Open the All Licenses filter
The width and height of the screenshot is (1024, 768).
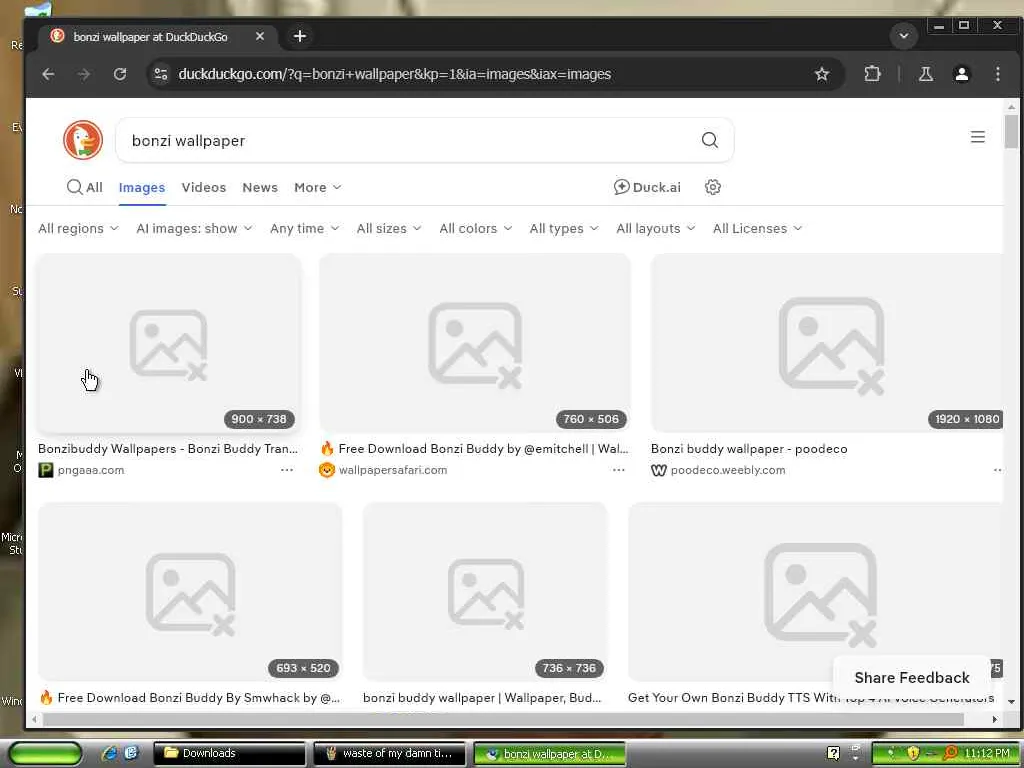click(757, 229)
